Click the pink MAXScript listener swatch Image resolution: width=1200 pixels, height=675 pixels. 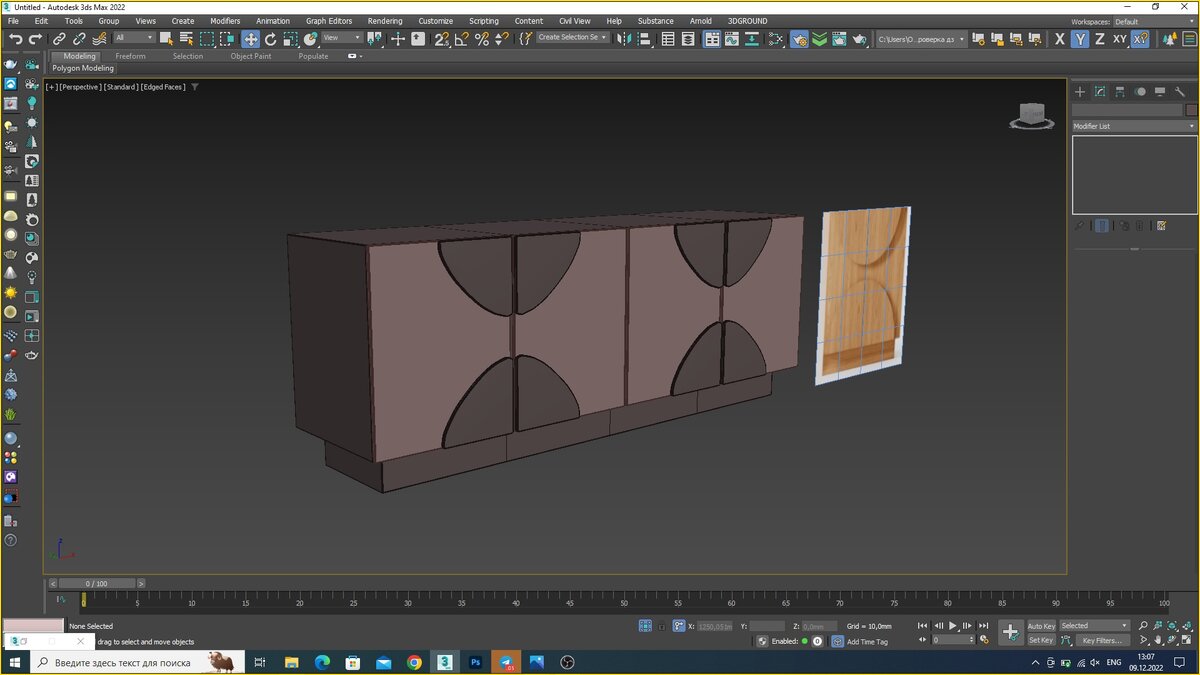33,626
